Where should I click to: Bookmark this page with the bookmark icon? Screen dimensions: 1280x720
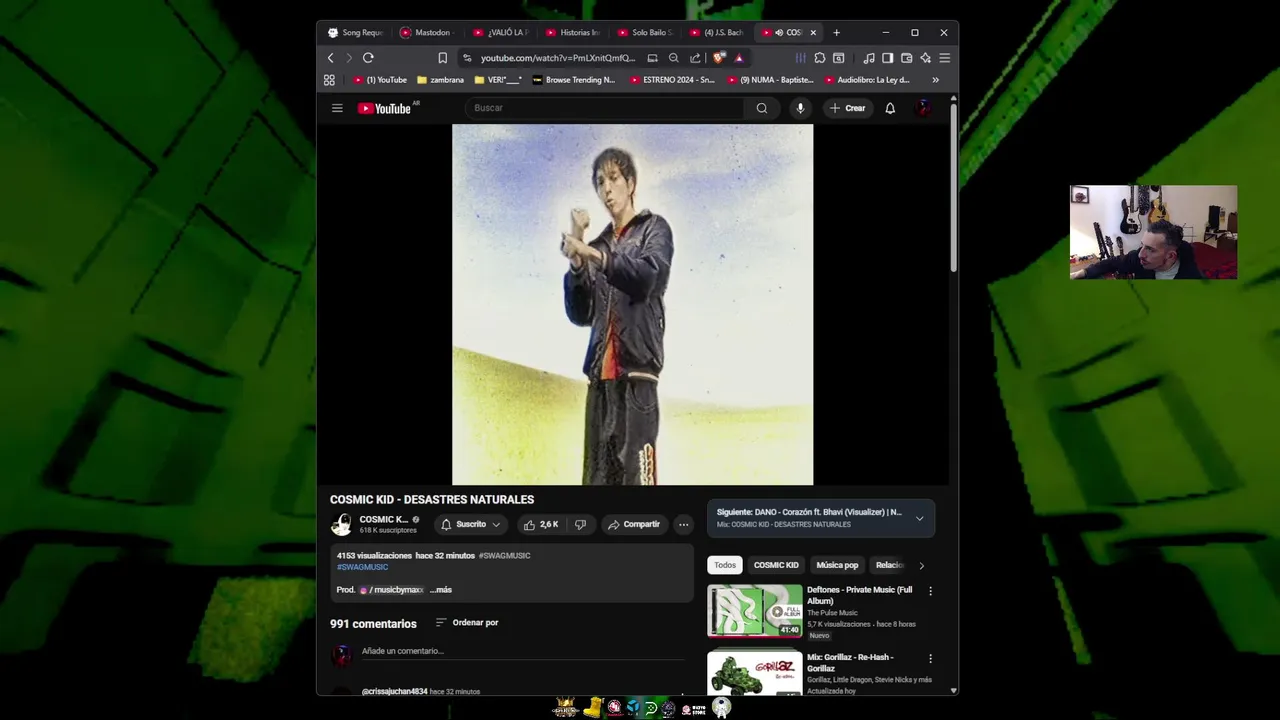pos(443,58)
